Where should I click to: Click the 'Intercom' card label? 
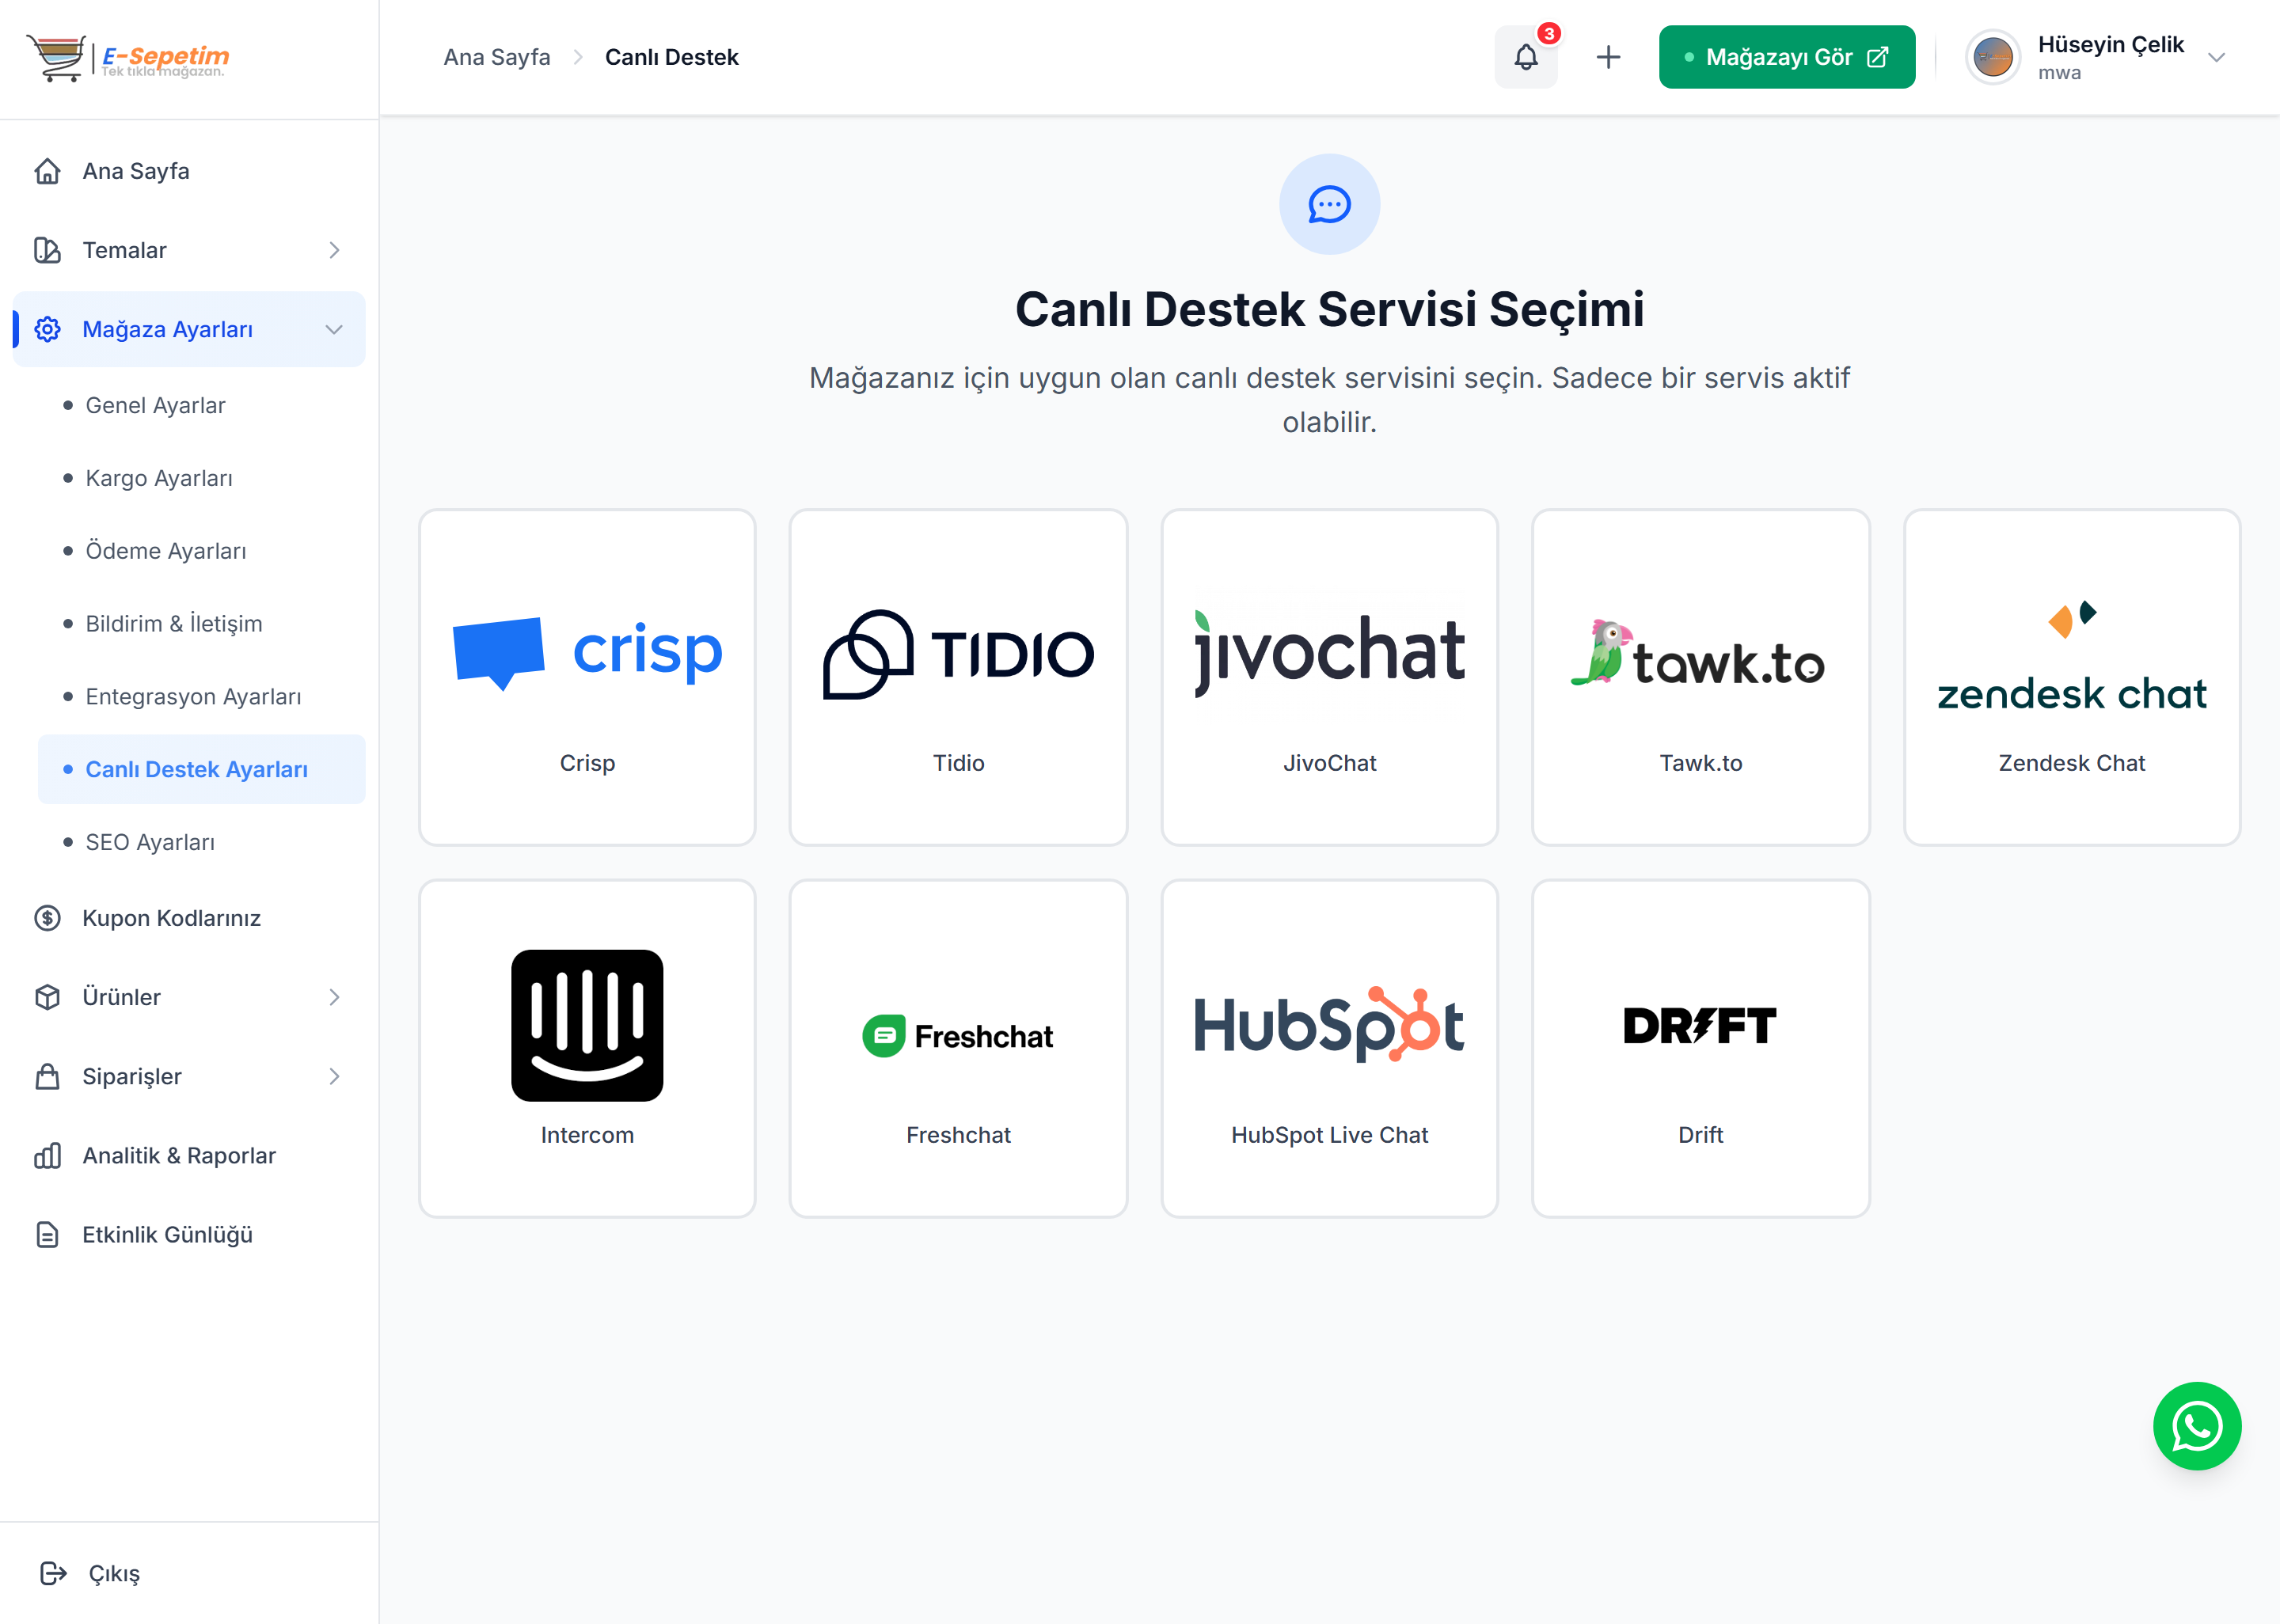[587, 1135]
